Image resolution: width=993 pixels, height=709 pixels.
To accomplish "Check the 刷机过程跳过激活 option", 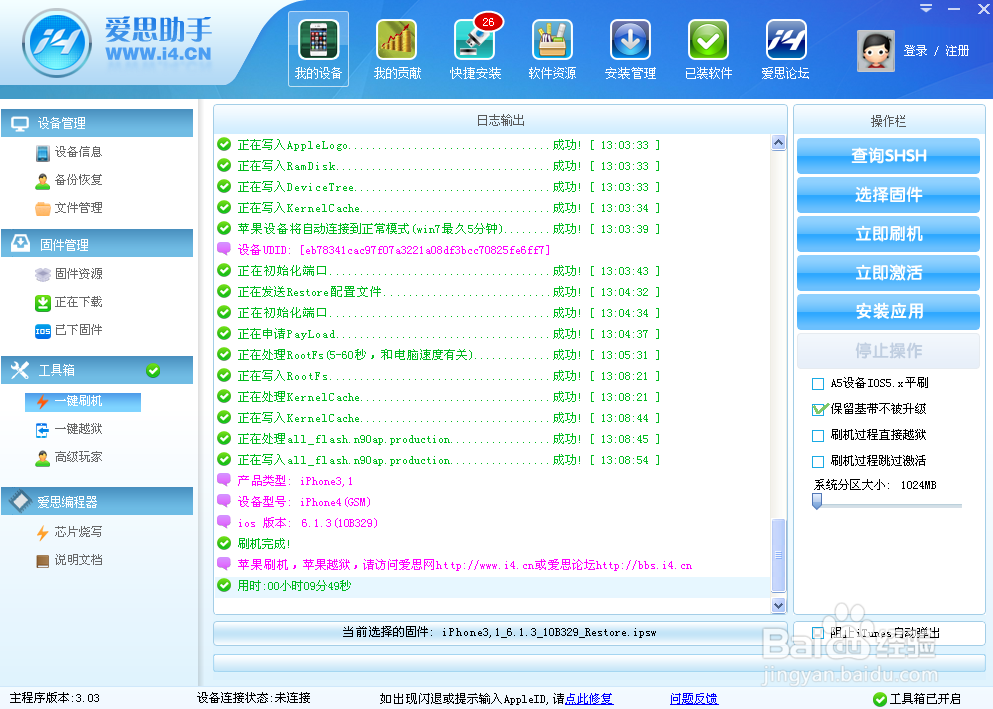I will tap(817, 460).
